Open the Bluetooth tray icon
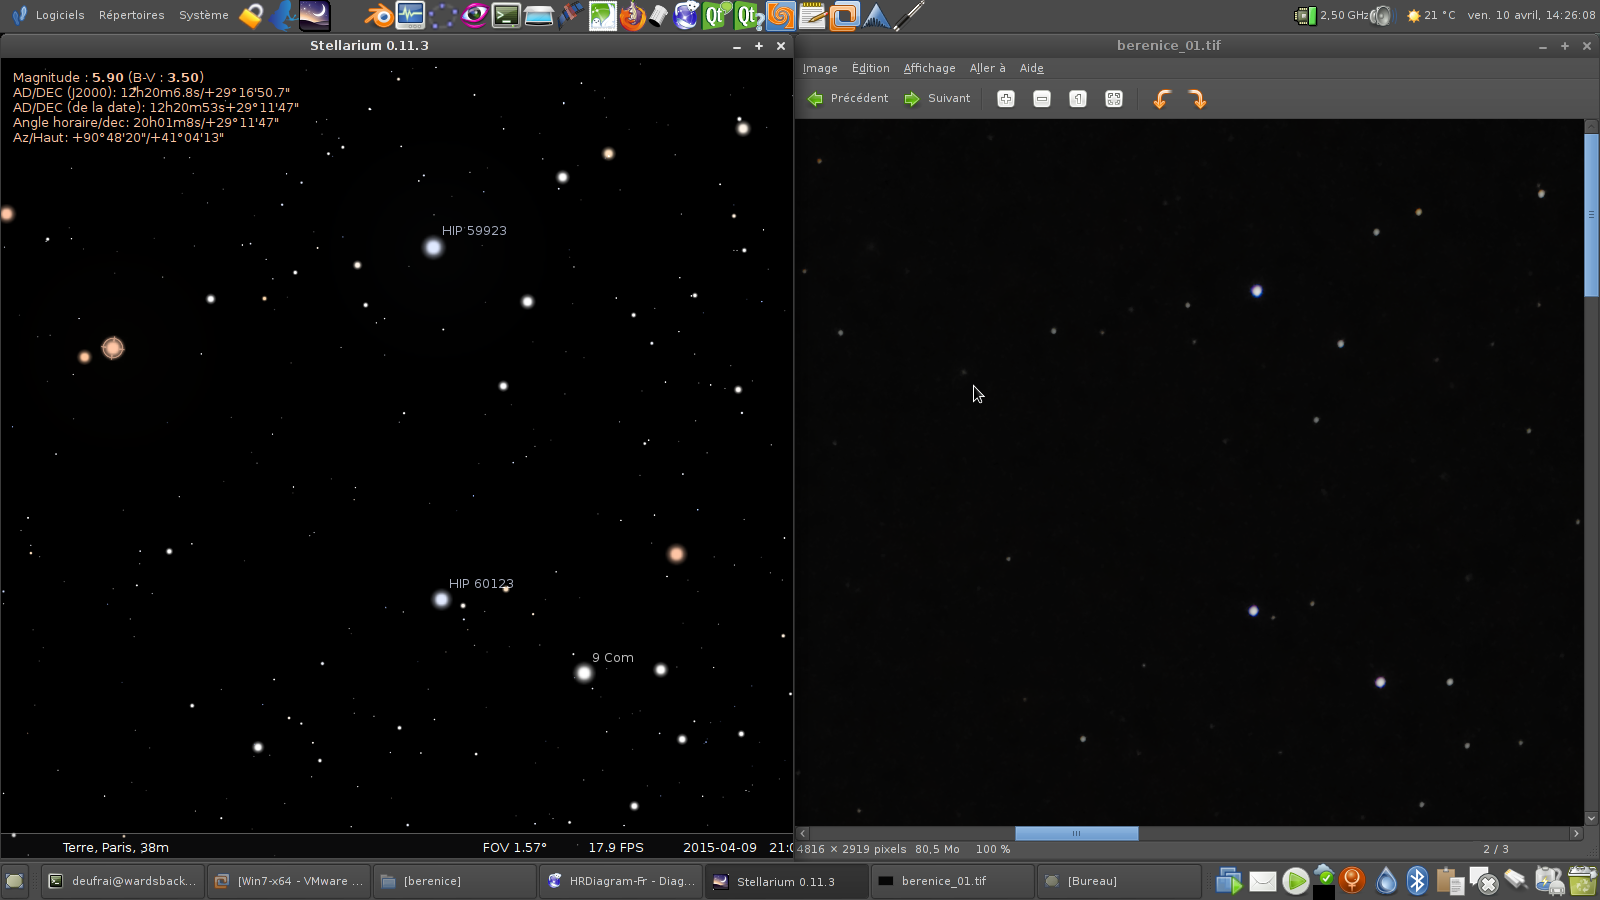The image size is (1600, 900). 1417,881
